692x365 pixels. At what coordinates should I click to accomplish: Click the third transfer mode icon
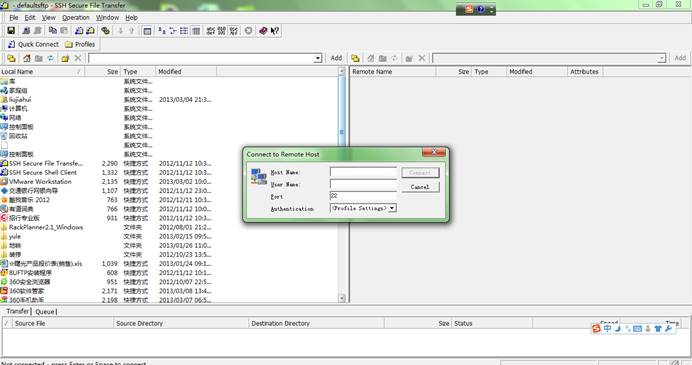click(233, 30)
